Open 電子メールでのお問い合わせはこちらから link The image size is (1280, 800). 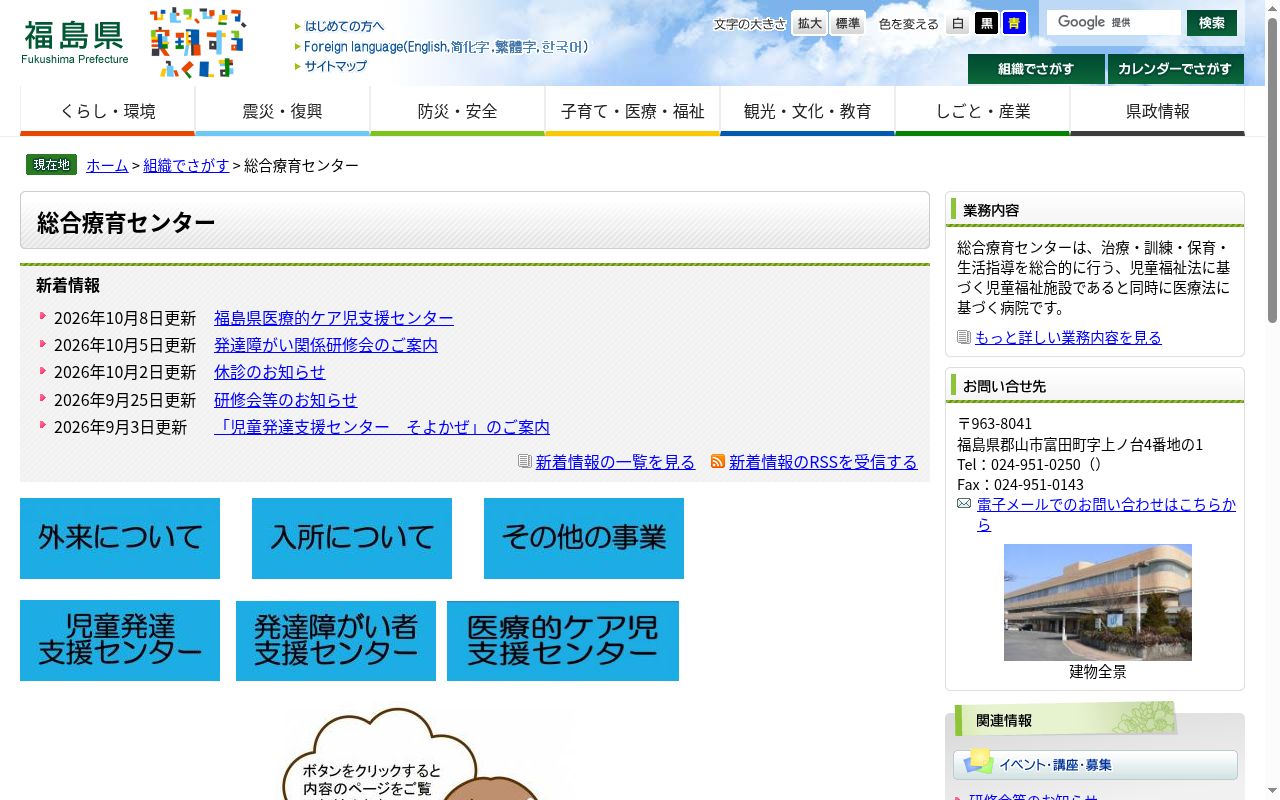pos(1106,514)
